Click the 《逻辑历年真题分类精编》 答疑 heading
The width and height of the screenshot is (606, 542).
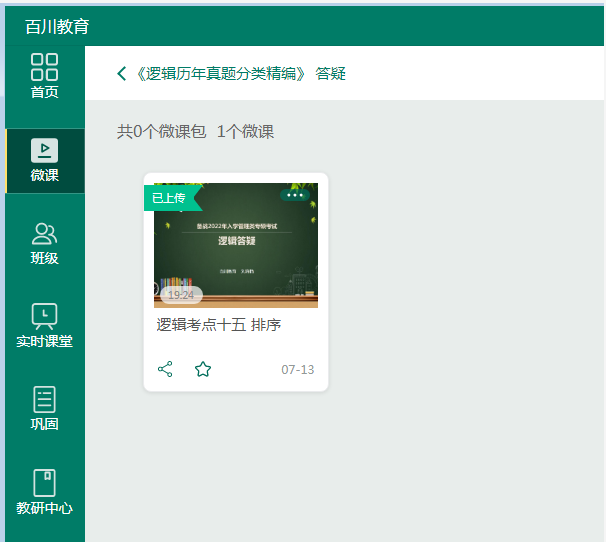pyautogui.click(x=241, y=73)
